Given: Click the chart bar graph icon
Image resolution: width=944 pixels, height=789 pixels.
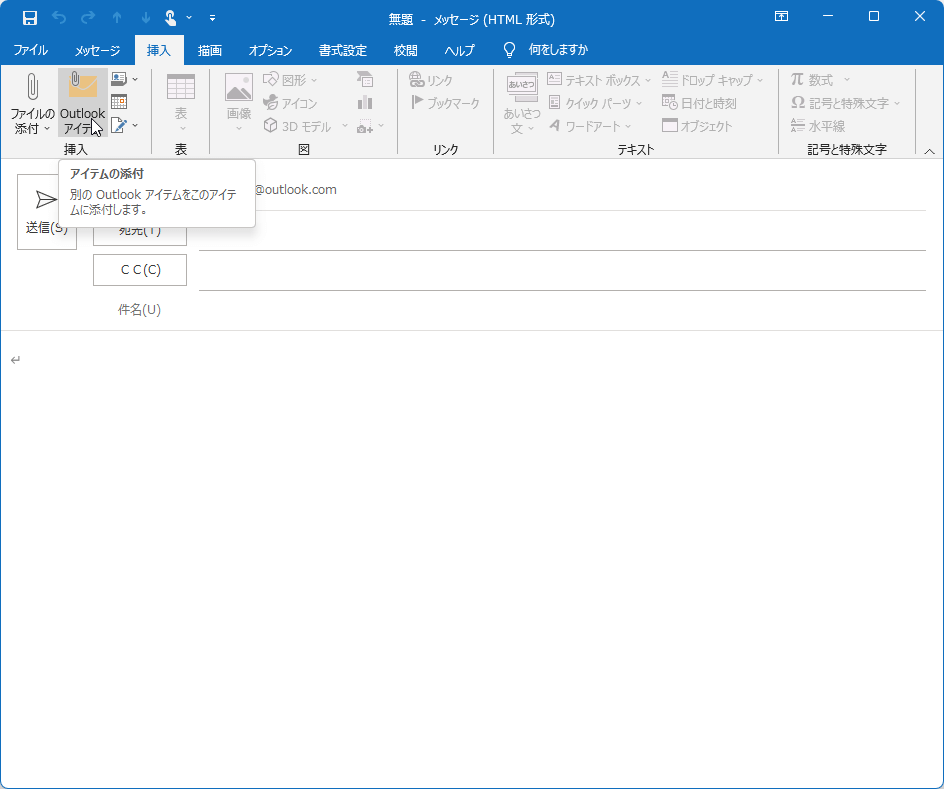Looking at the screenshot, I should coord(365,102).
